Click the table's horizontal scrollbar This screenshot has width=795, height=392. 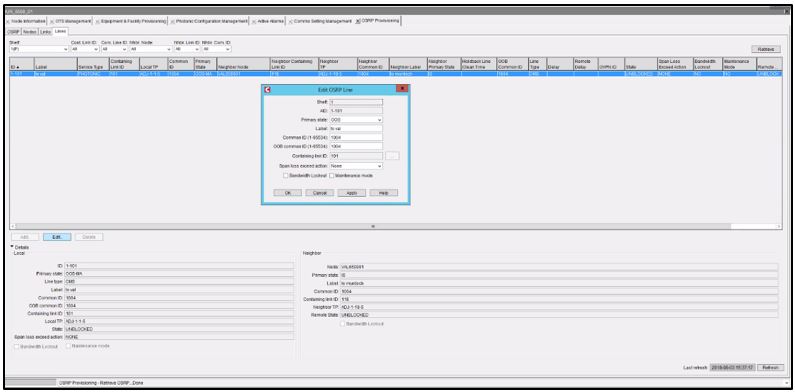(373, 226)
